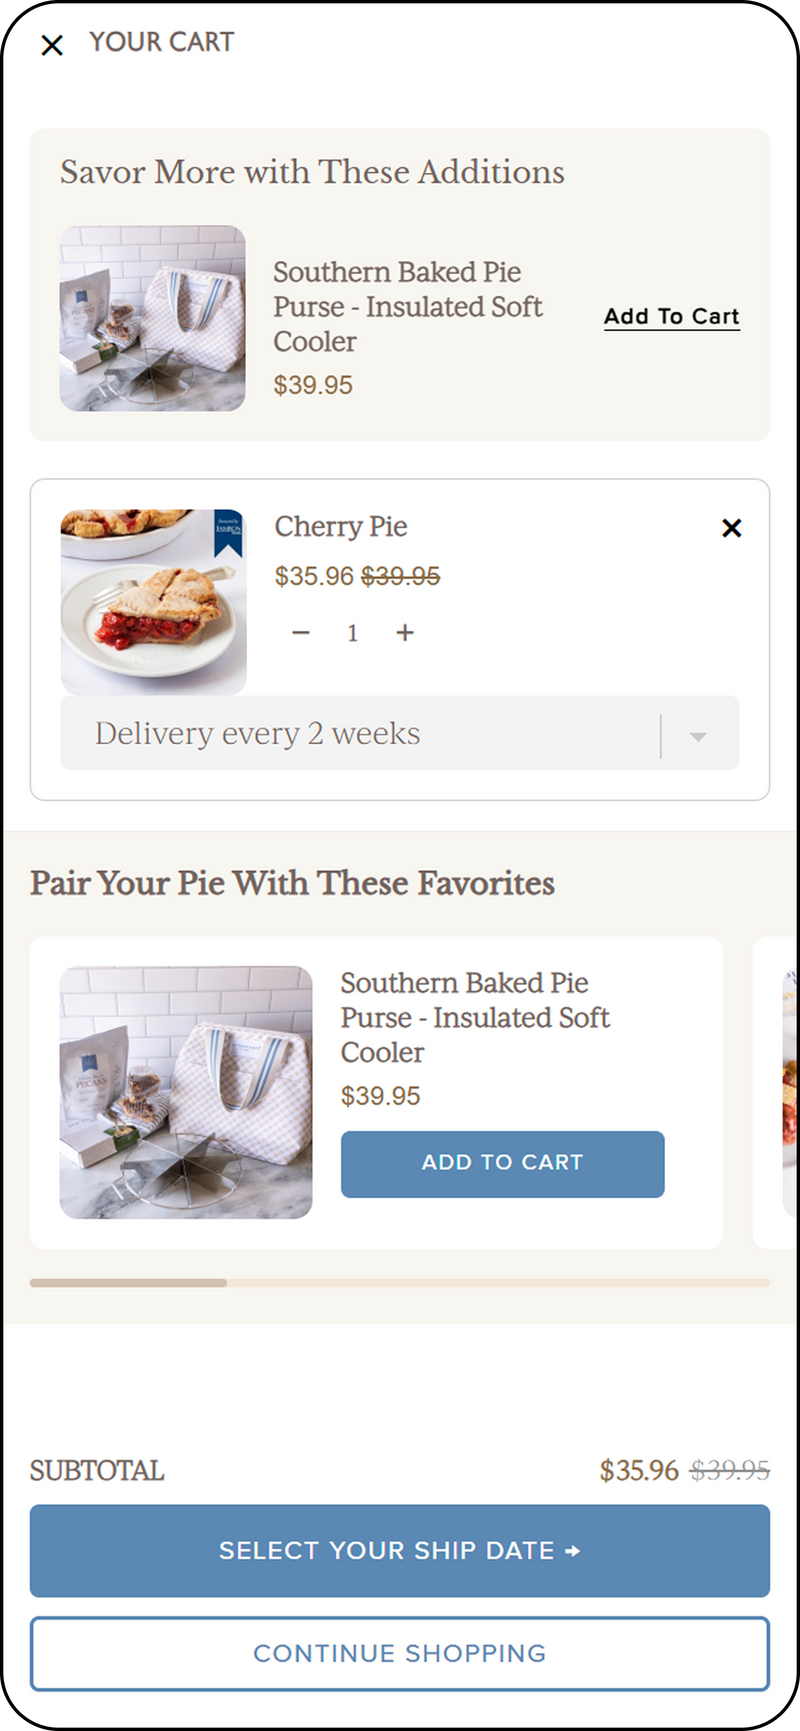
Task: Click CONTINUE SHOPPING button
Action: 400,1654
